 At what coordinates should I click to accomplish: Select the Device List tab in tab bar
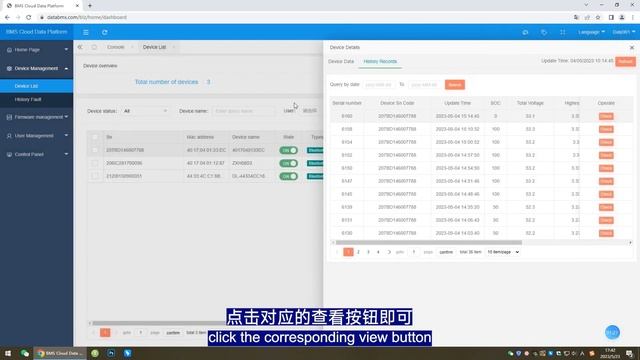[154, 47]
